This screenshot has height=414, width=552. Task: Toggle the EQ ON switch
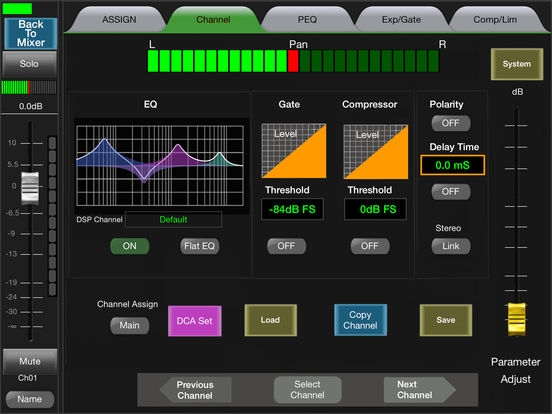click(130, 246)
